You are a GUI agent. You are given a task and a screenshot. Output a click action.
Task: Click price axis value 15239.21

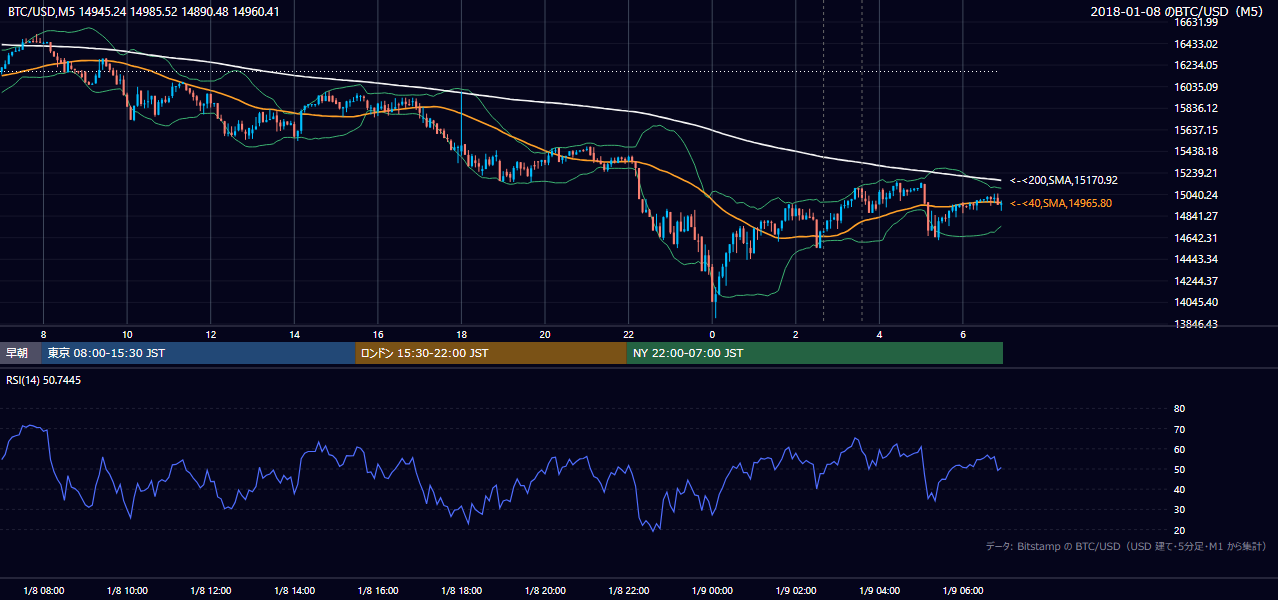(1196, 173)
